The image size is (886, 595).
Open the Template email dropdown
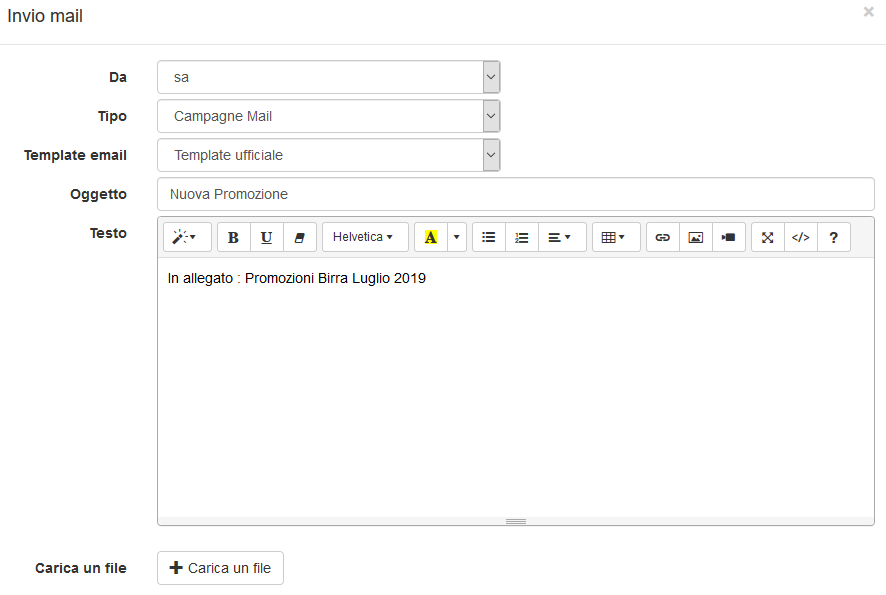pyautogui.click(x=328, y=155)
